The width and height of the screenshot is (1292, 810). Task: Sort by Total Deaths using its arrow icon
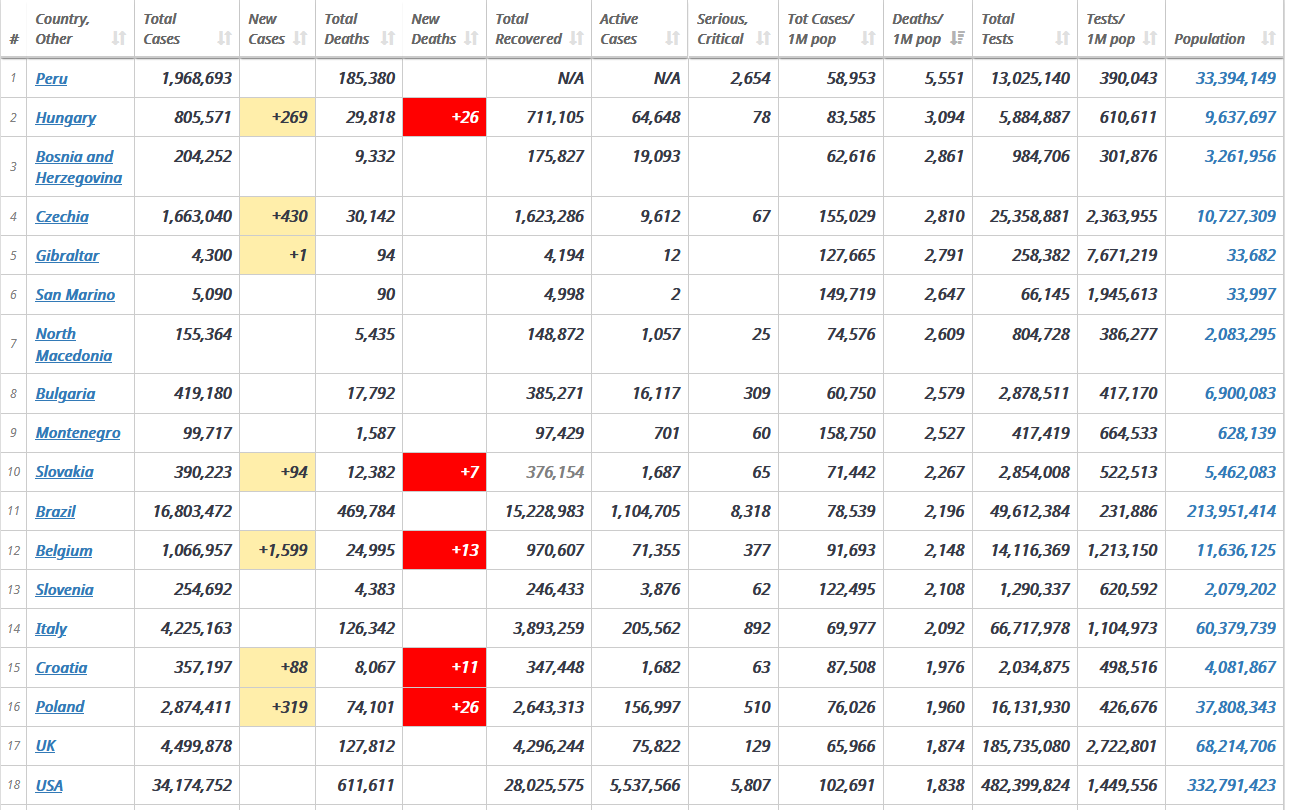[387, 39]
